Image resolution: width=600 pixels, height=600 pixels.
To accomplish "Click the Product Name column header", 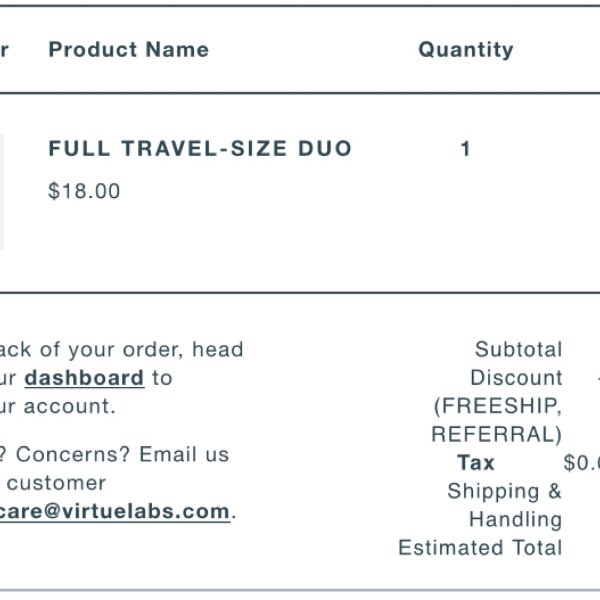I will 129,50.
